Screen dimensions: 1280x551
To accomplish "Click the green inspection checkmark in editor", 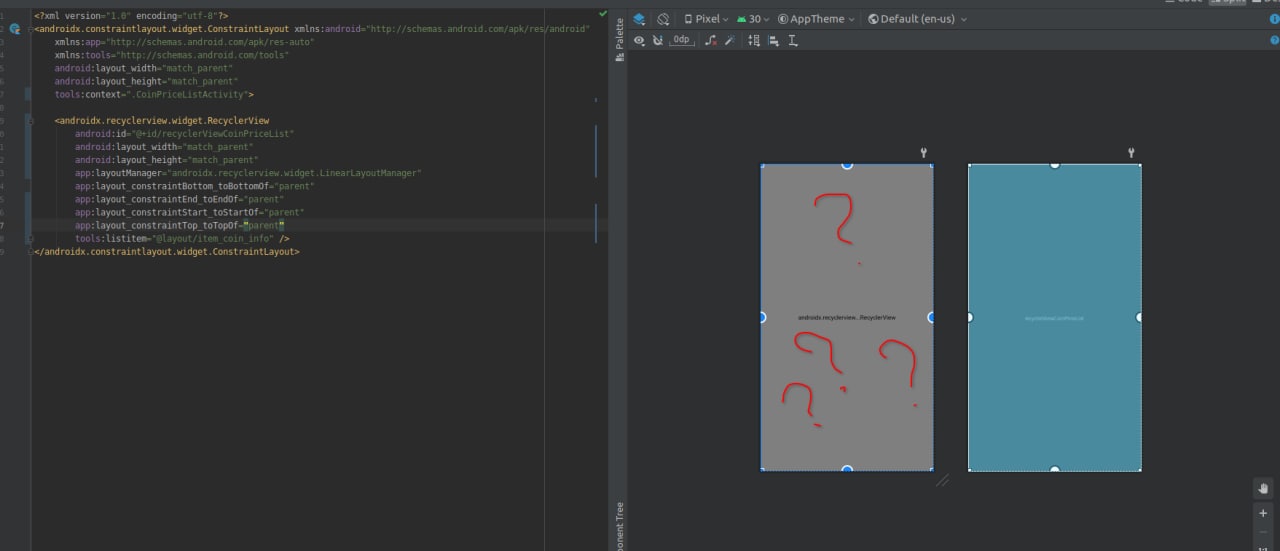I will tap(602, 14).
